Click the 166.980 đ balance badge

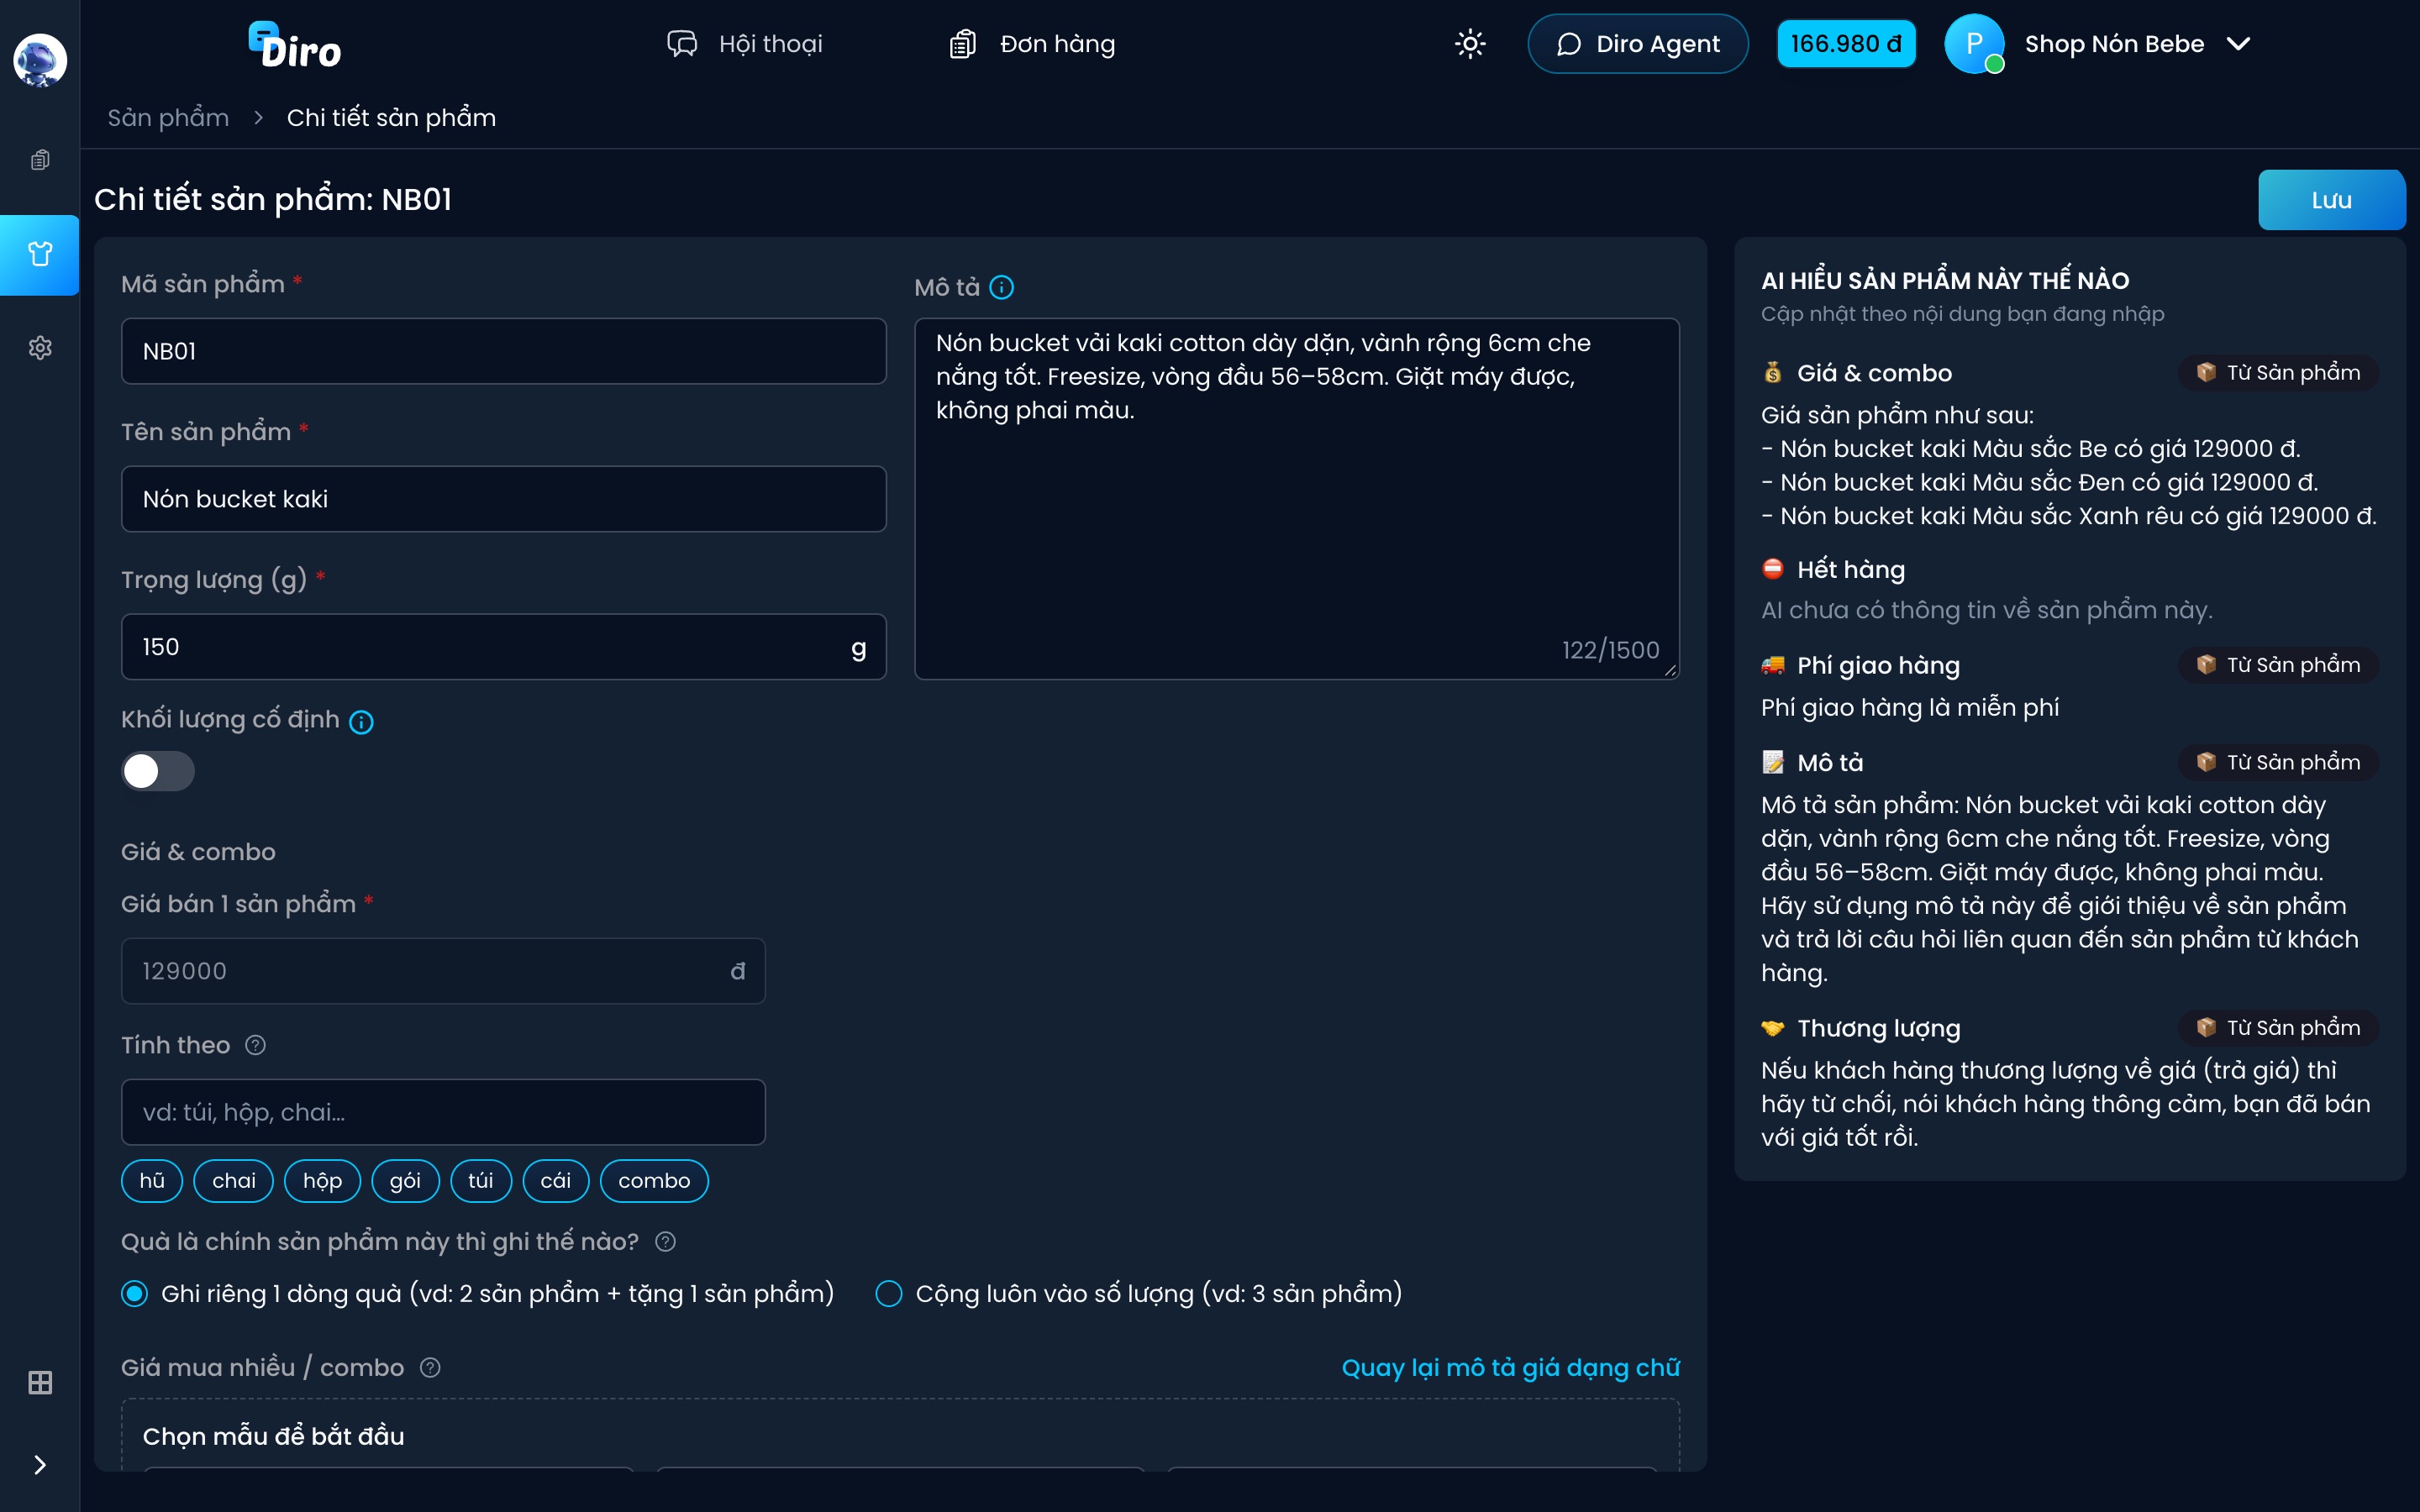1846,44
